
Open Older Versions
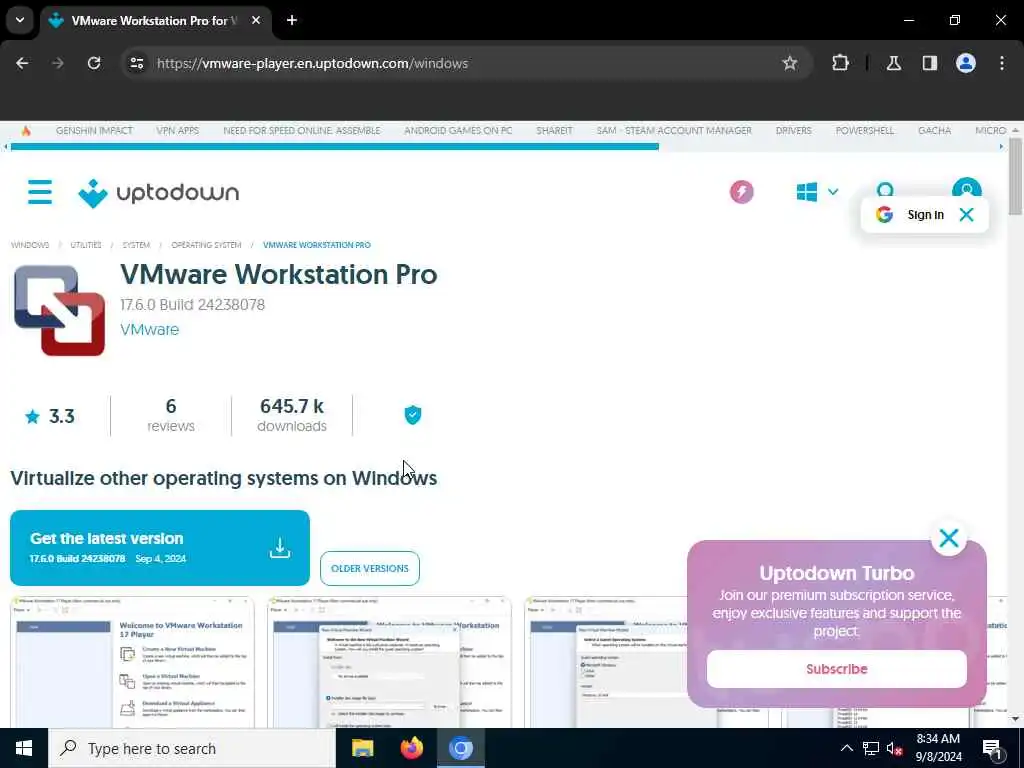(x=370, y=568)
